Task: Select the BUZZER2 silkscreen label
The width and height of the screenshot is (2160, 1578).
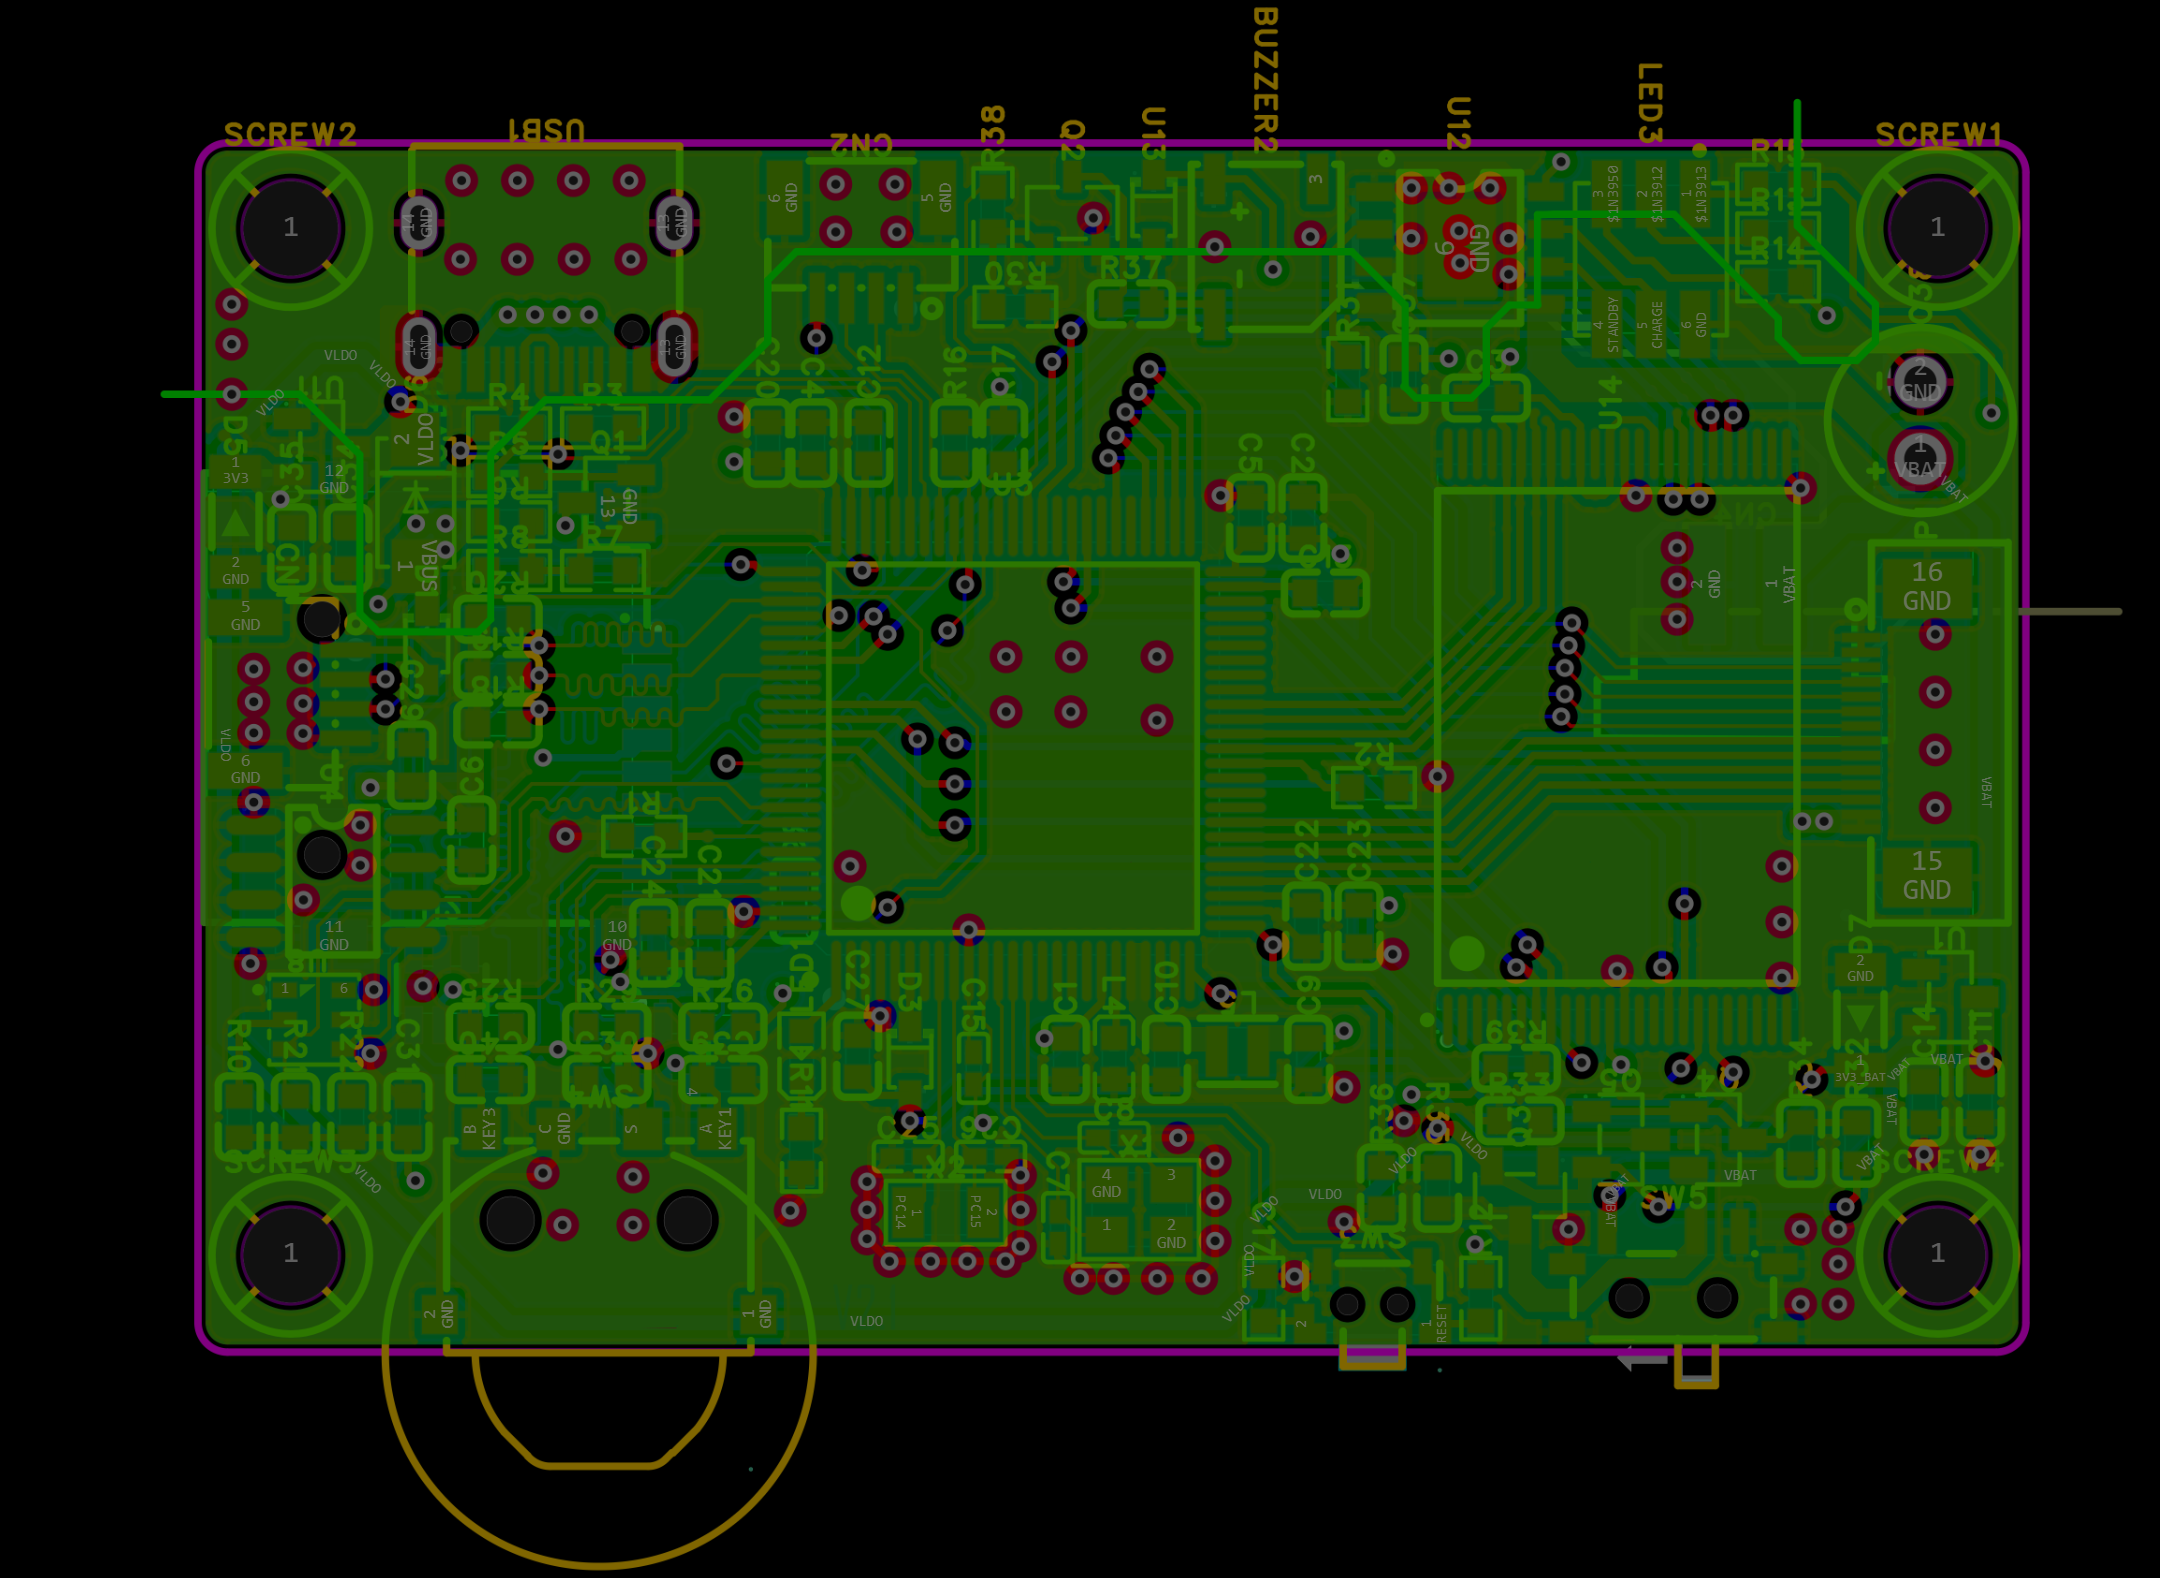Action: (x=1265, y=79)
